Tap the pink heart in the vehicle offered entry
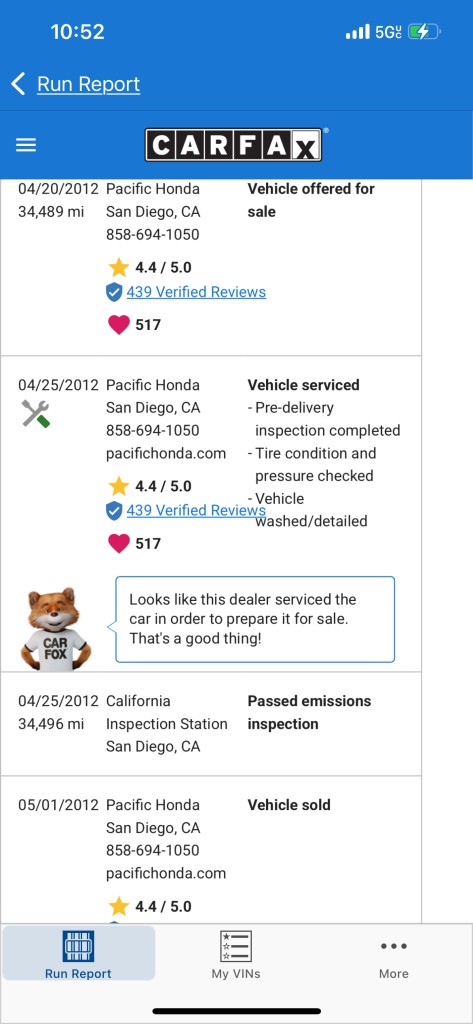 (x=118, y=325)
